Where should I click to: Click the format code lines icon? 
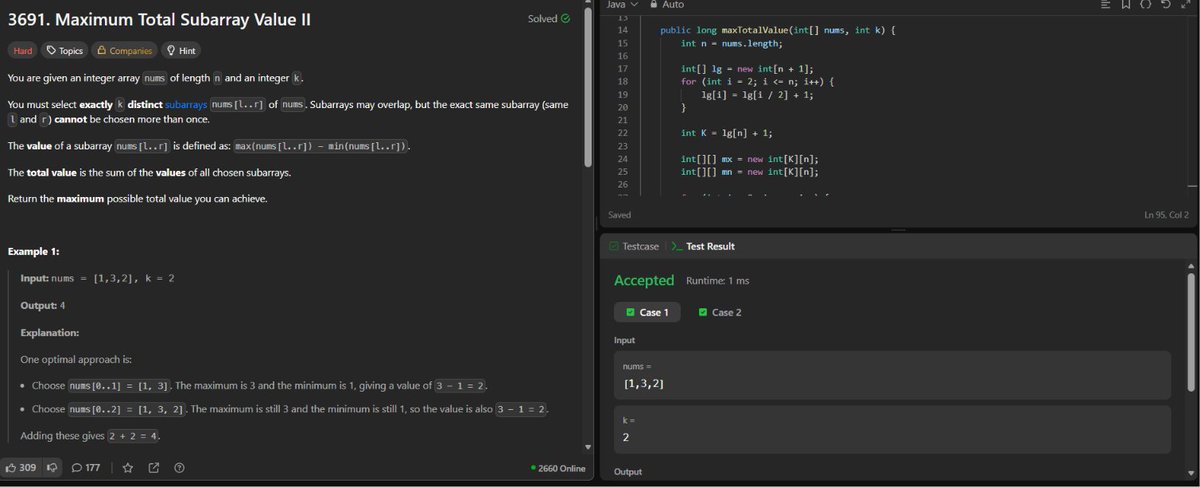click(x=1105, y=5)
